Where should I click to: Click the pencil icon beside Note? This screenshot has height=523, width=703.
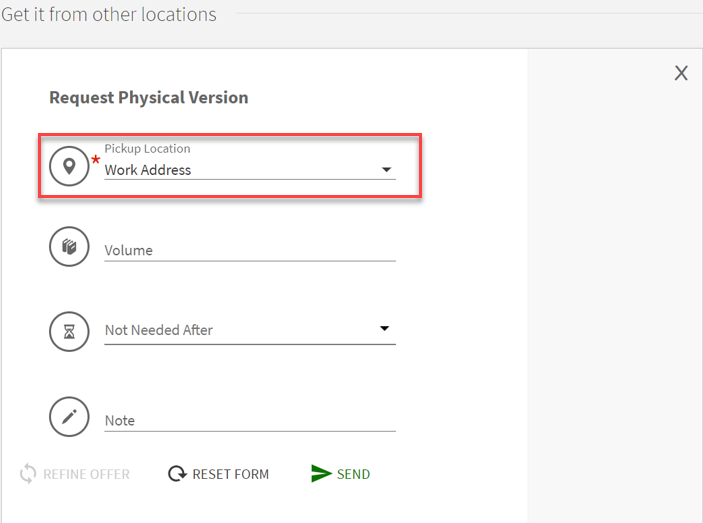click(x=69, y=417)
